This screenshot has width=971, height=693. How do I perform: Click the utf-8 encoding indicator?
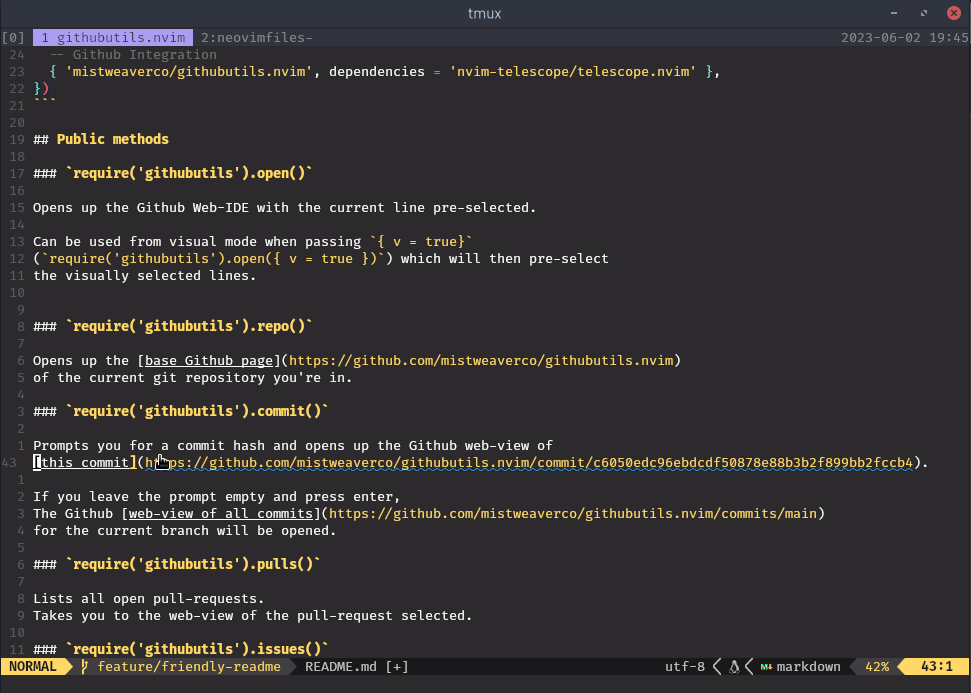(x=684, y=666)
